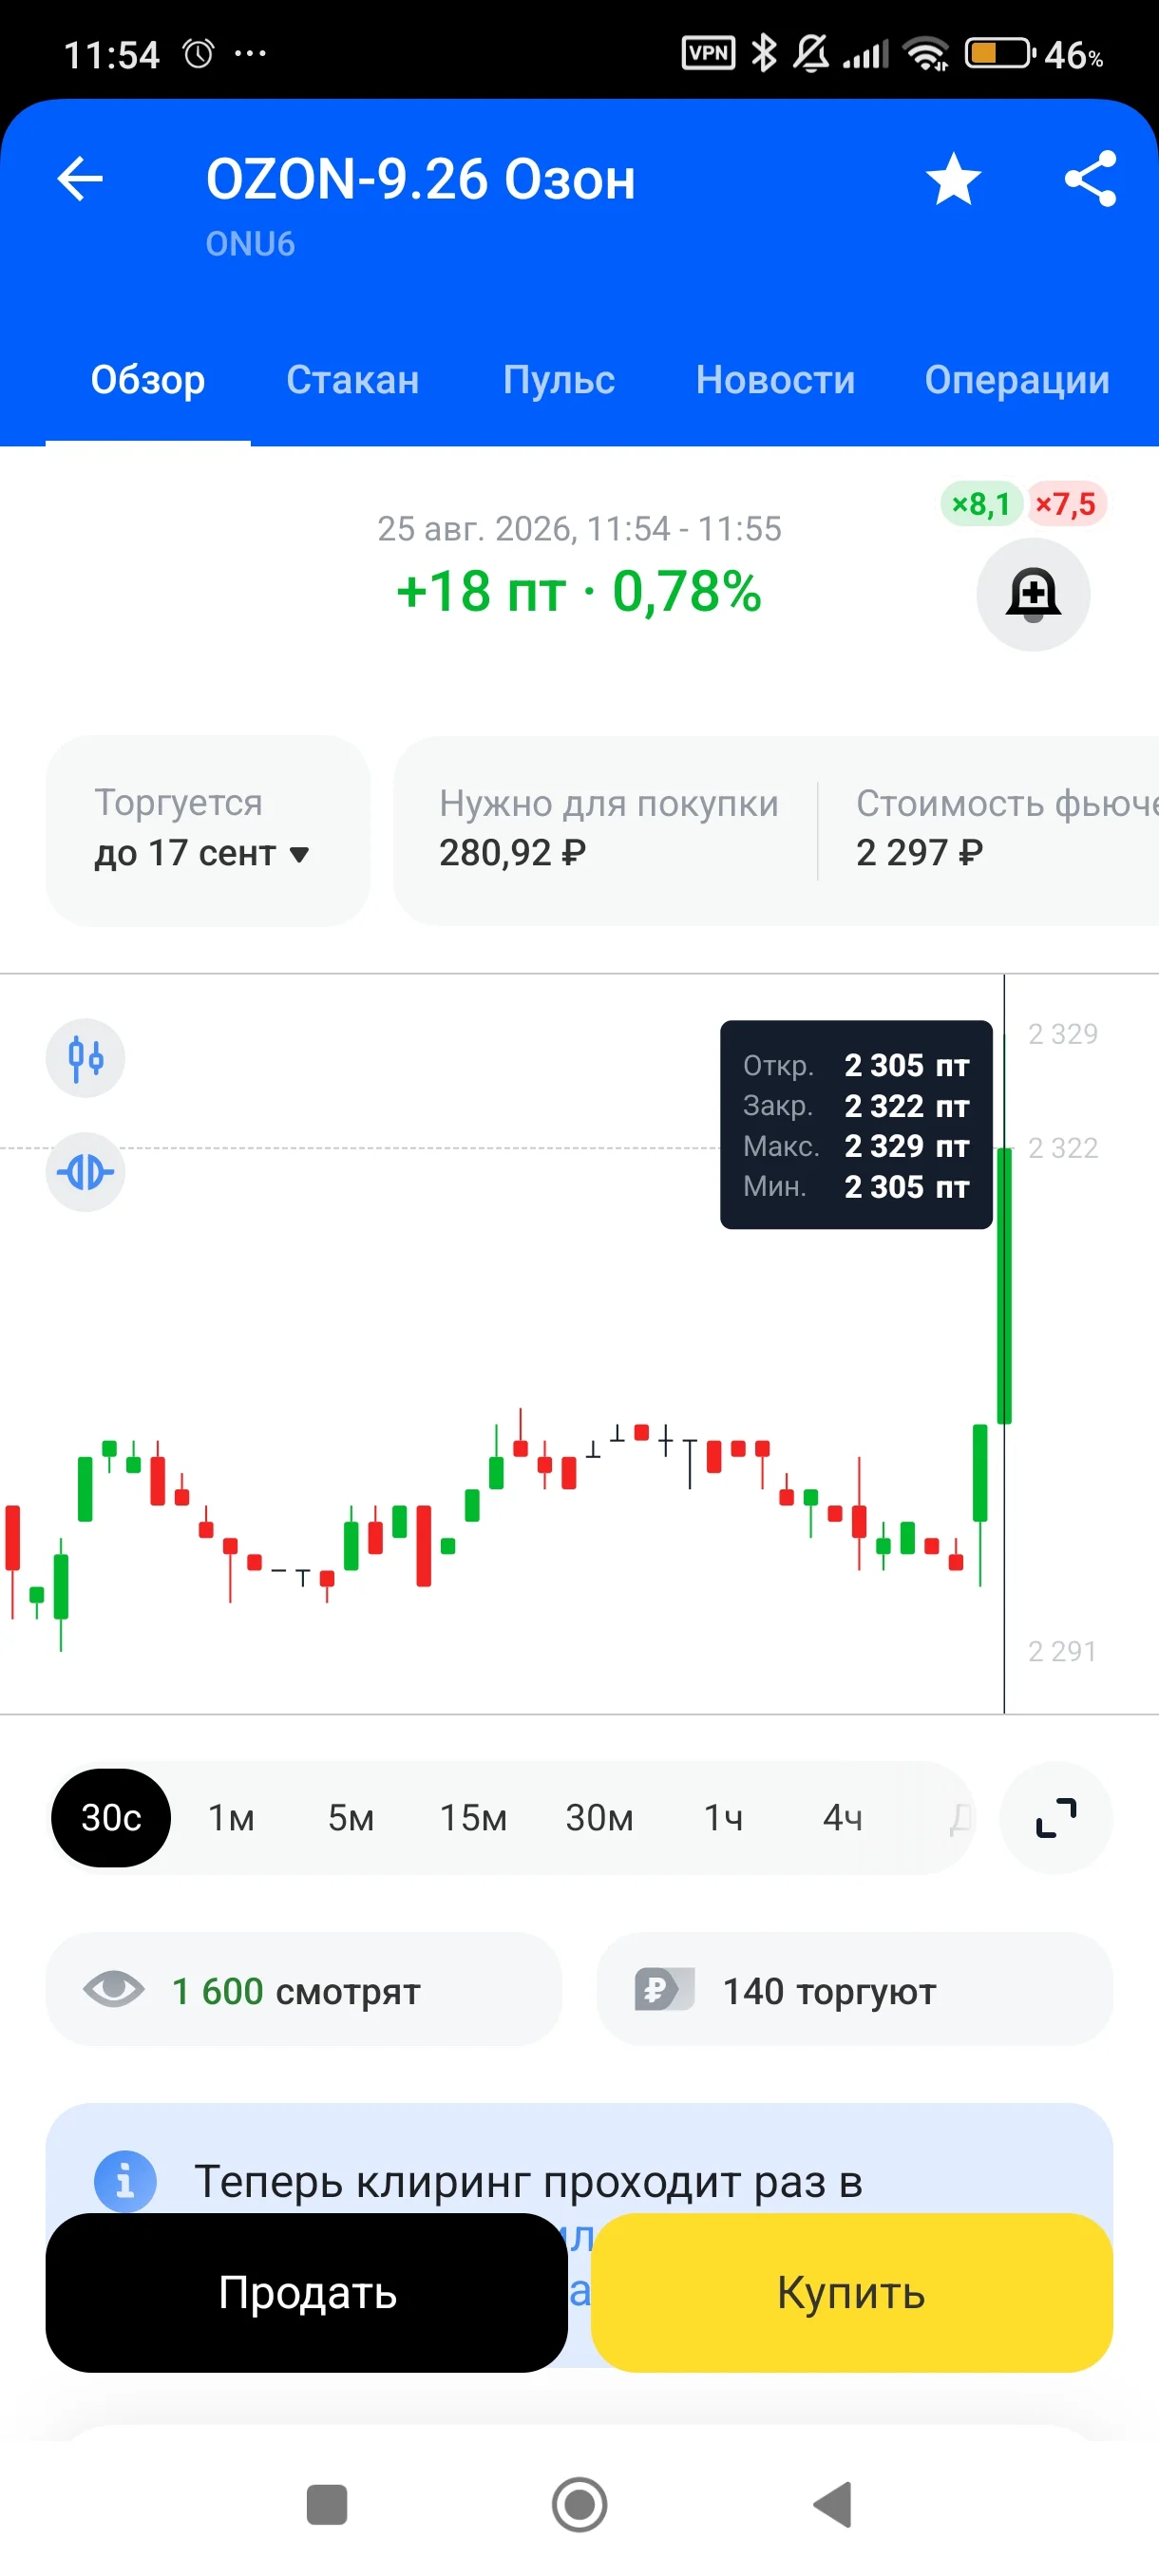Tap the Android recent apps square
Screen dimensions: 1159x2576
click(327, 2505)
